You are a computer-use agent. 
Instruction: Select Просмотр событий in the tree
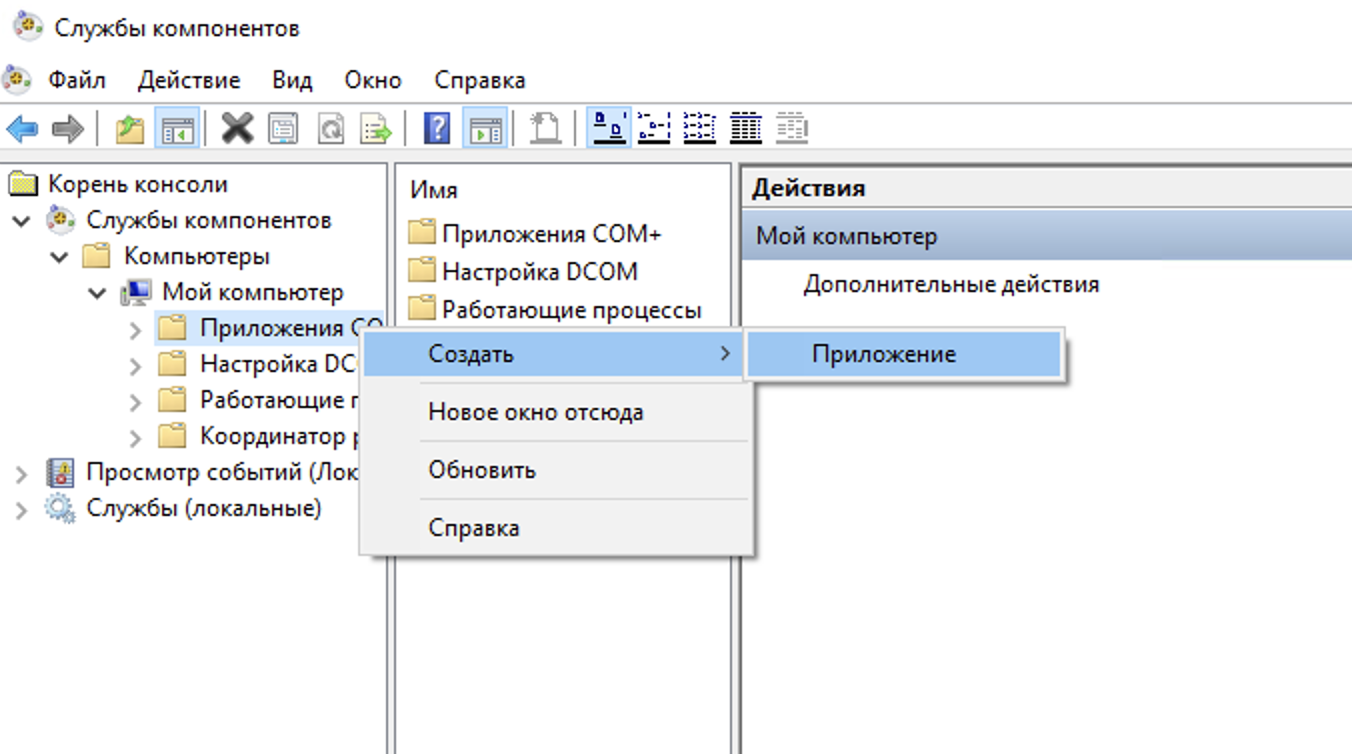pos(222,472)
